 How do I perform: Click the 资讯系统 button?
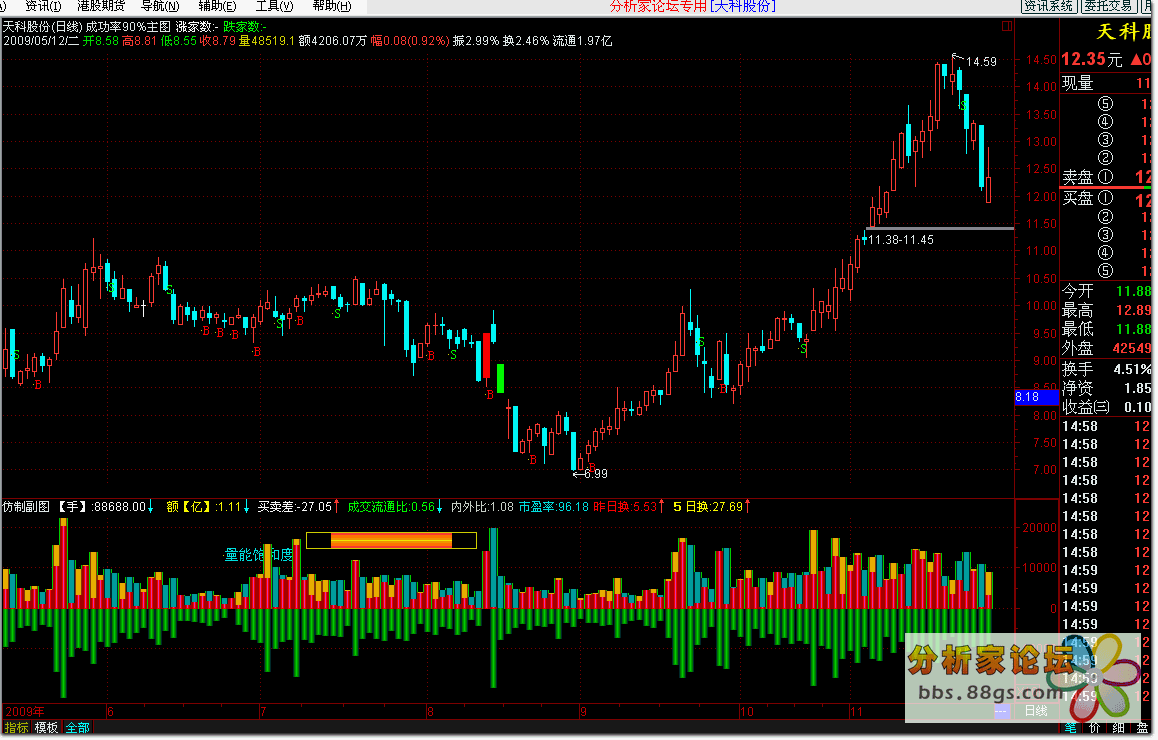pos(1049,6)
